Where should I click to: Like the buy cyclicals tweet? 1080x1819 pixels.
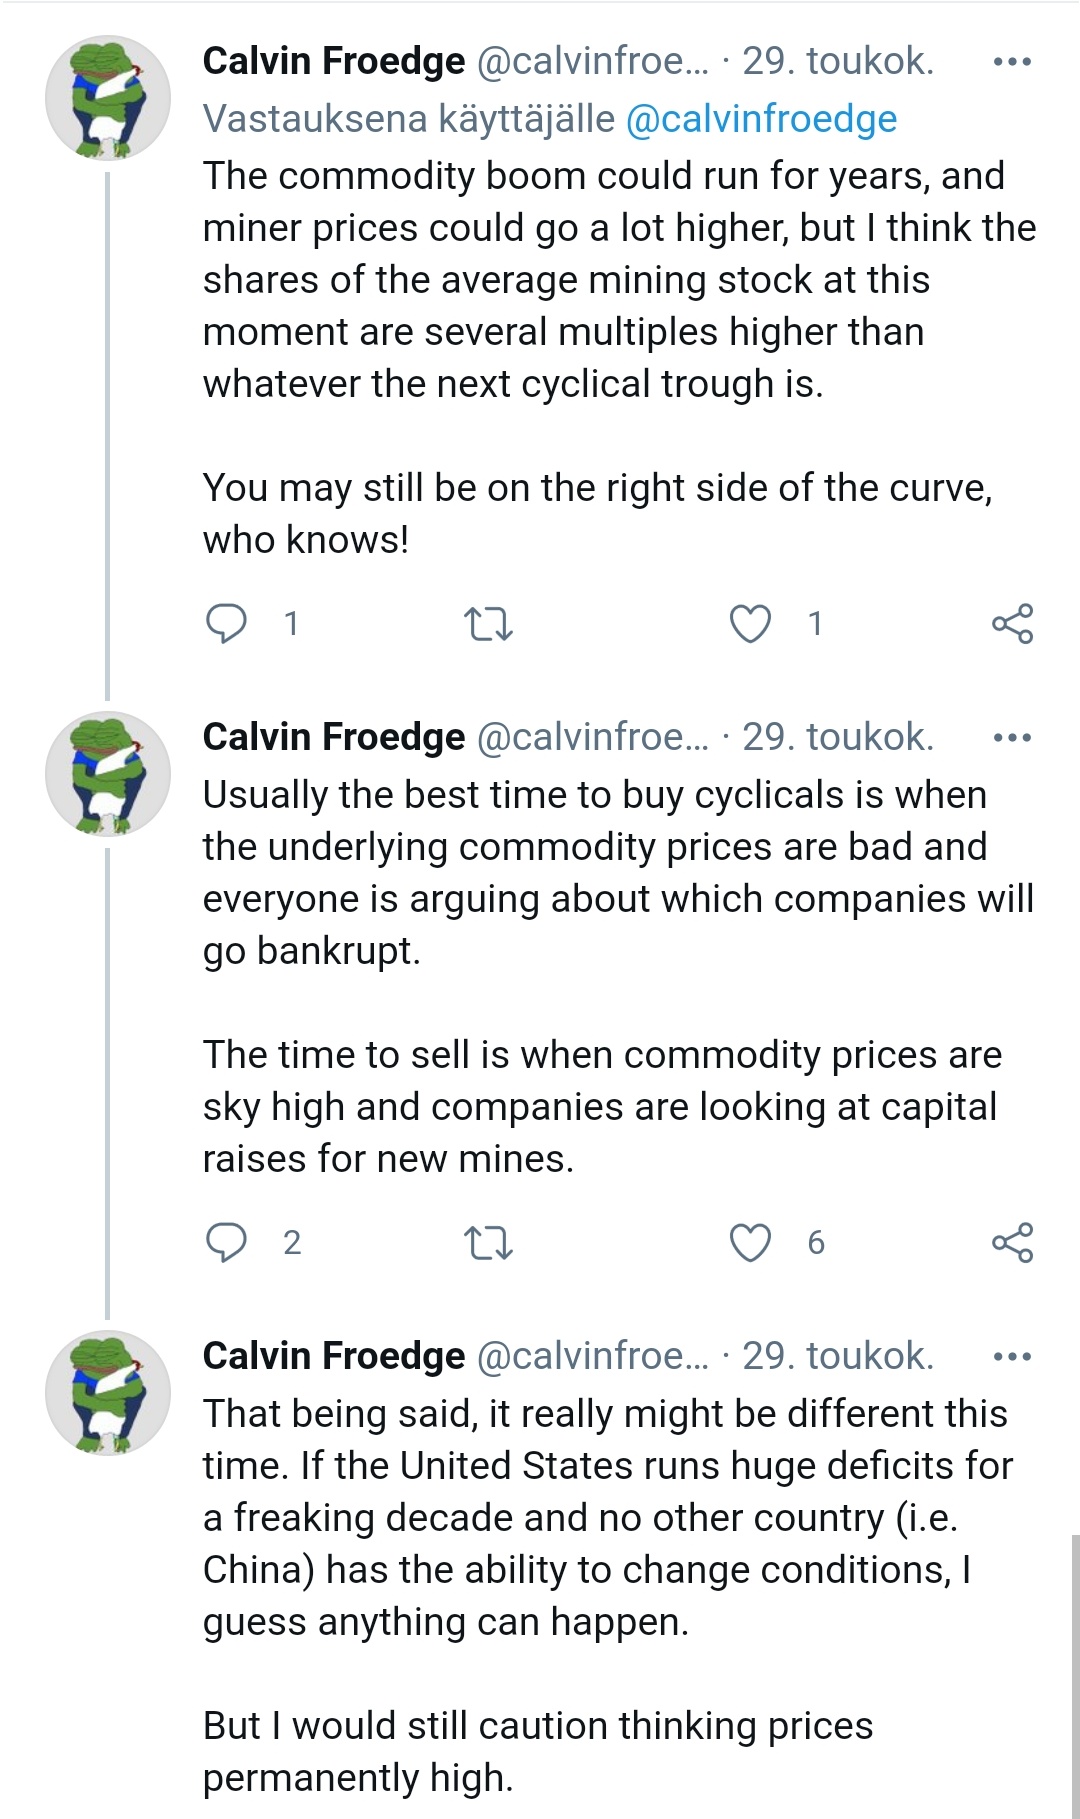[x=750, y=1242]
